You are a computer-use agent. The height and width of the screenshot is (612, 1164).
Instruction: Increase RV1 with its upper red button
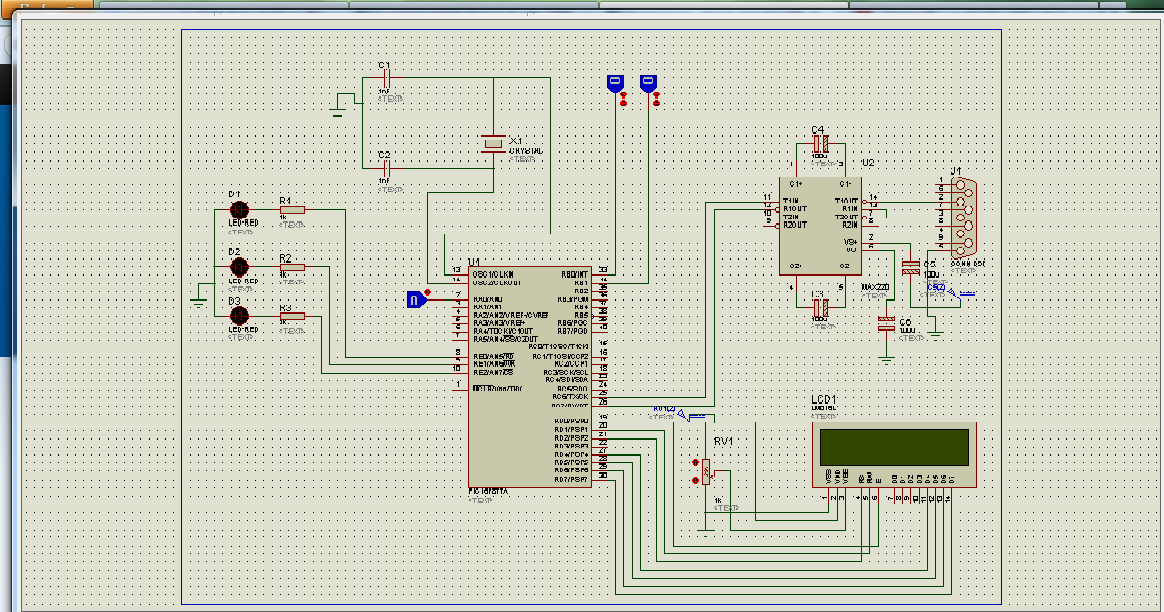(693, 463)
